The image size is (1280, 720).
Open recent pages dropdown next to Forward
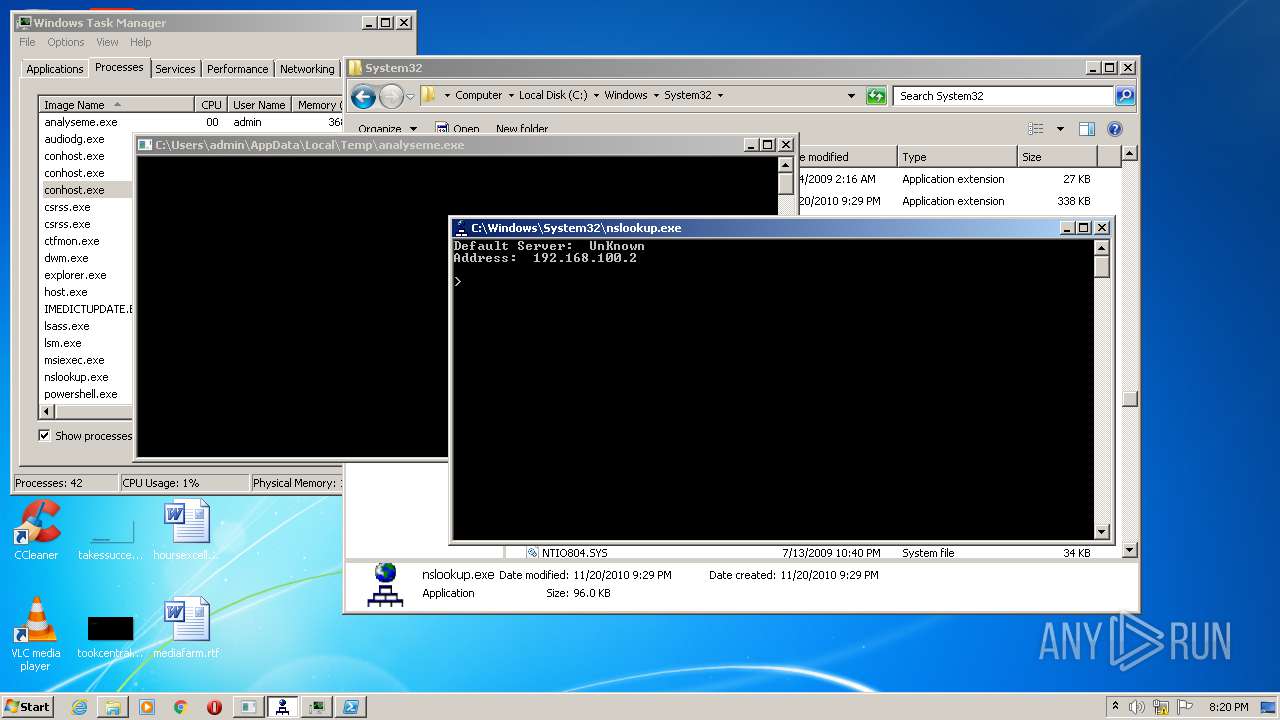coord(410,97)
